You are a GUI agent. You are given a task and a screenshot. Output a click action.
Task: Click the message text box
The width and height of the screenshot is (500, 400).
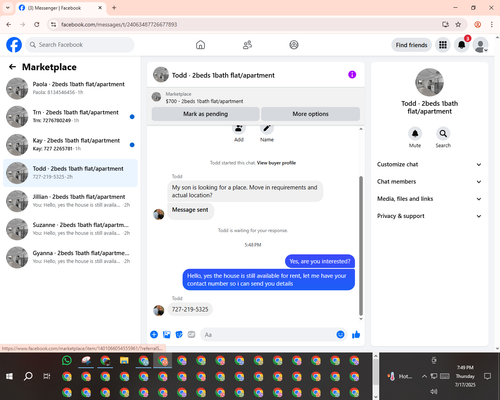pos(273,334)
